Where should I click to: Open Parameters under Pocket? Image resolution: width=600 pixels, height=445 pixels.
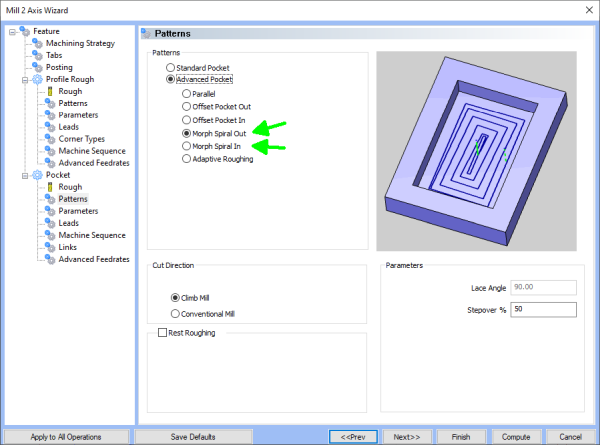(x=78, y=211)
